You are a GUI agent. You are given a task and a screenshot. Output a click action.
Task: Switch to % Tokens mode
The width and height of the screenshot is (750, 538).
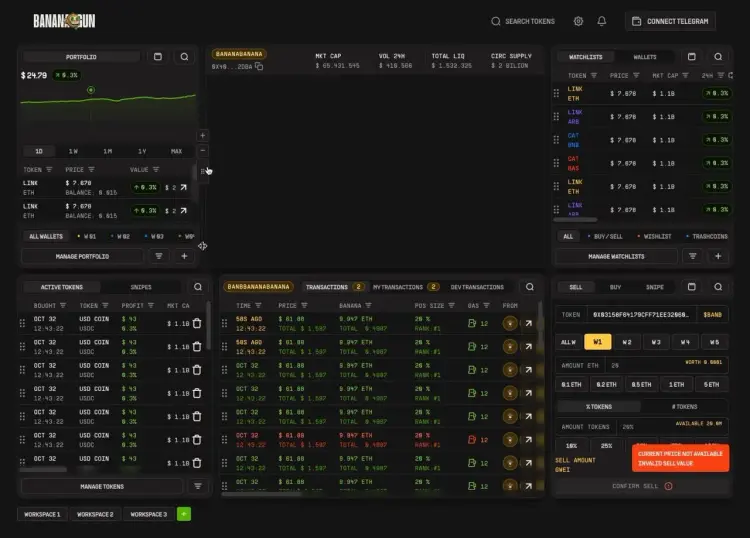point(600,406)
